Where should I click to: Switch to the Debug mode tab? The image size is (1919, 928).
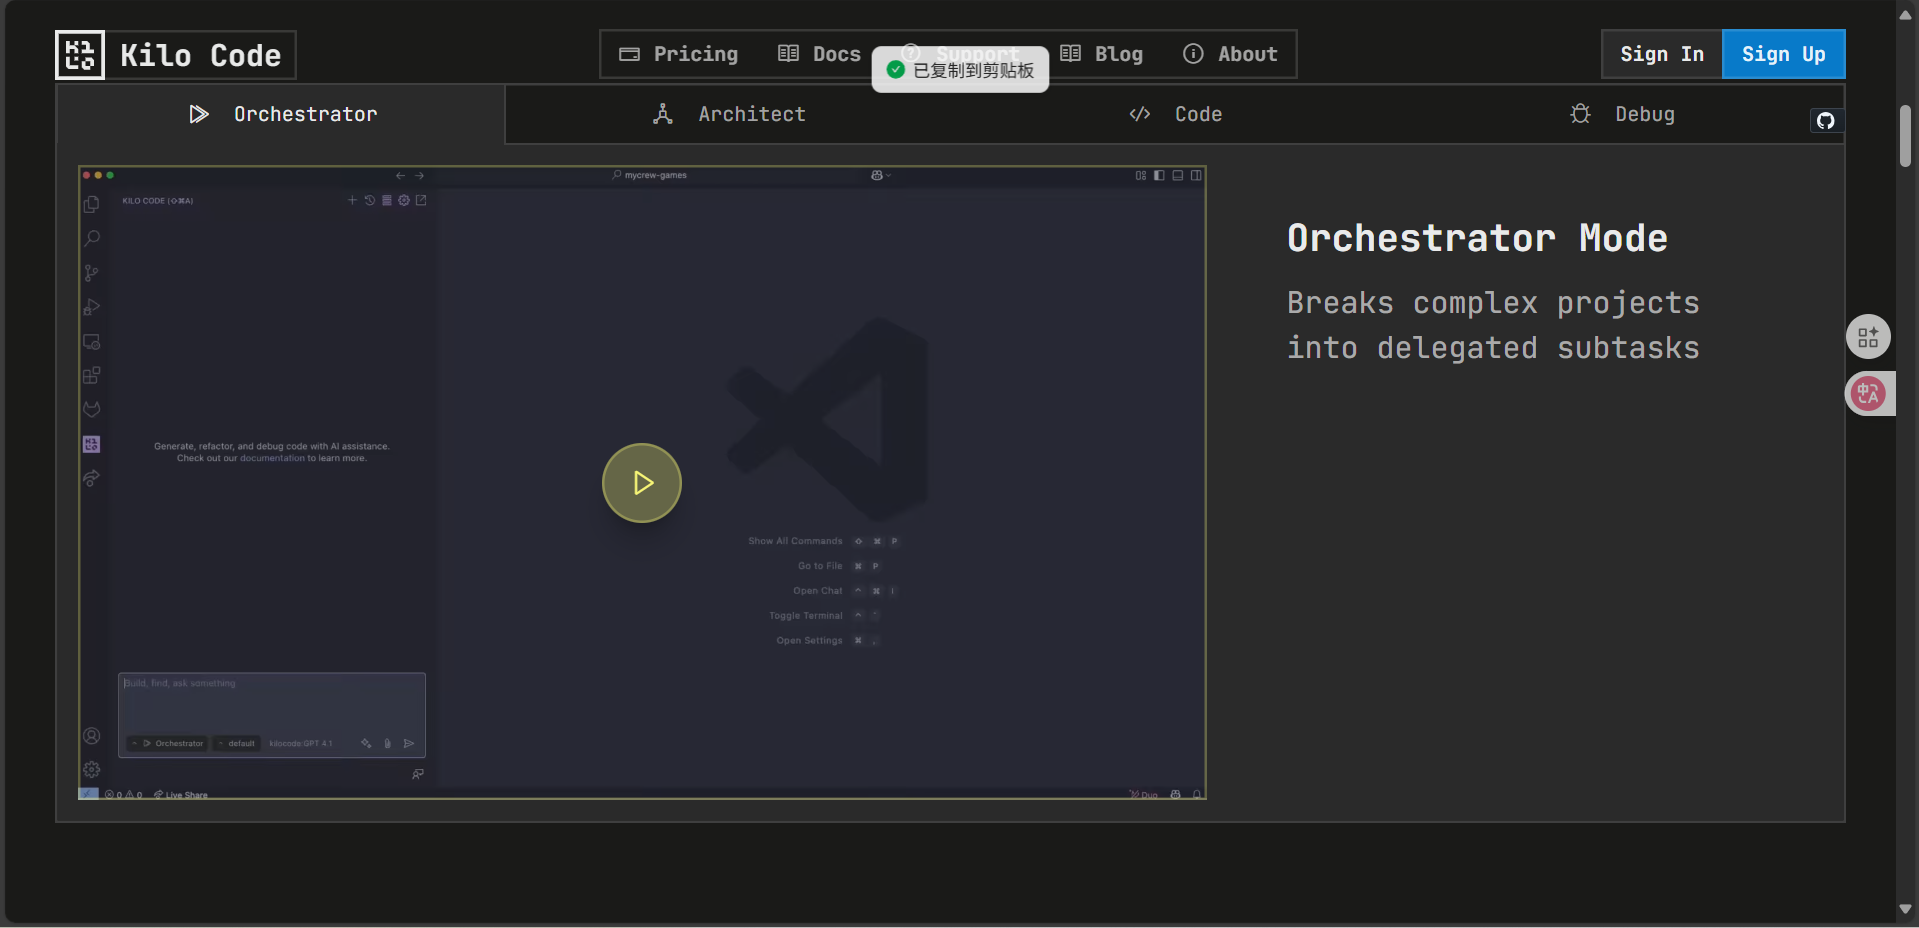(1622, 114)
